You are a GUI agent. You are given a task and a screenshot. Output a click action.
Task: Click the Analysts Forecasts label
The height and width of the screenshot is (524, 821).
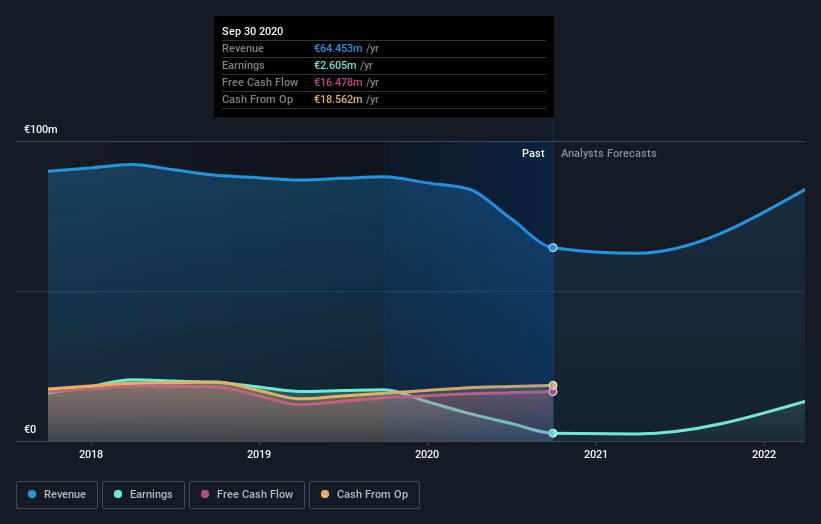coord(608,153)
